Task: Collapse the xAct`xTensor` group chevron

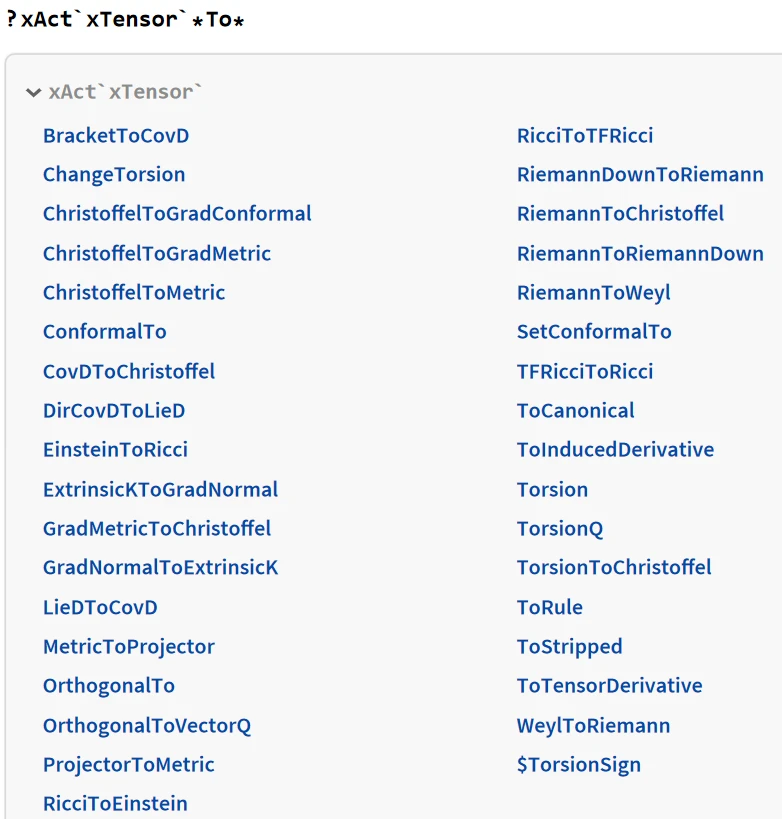Action: pyautogui.click(x=35, y=93)
